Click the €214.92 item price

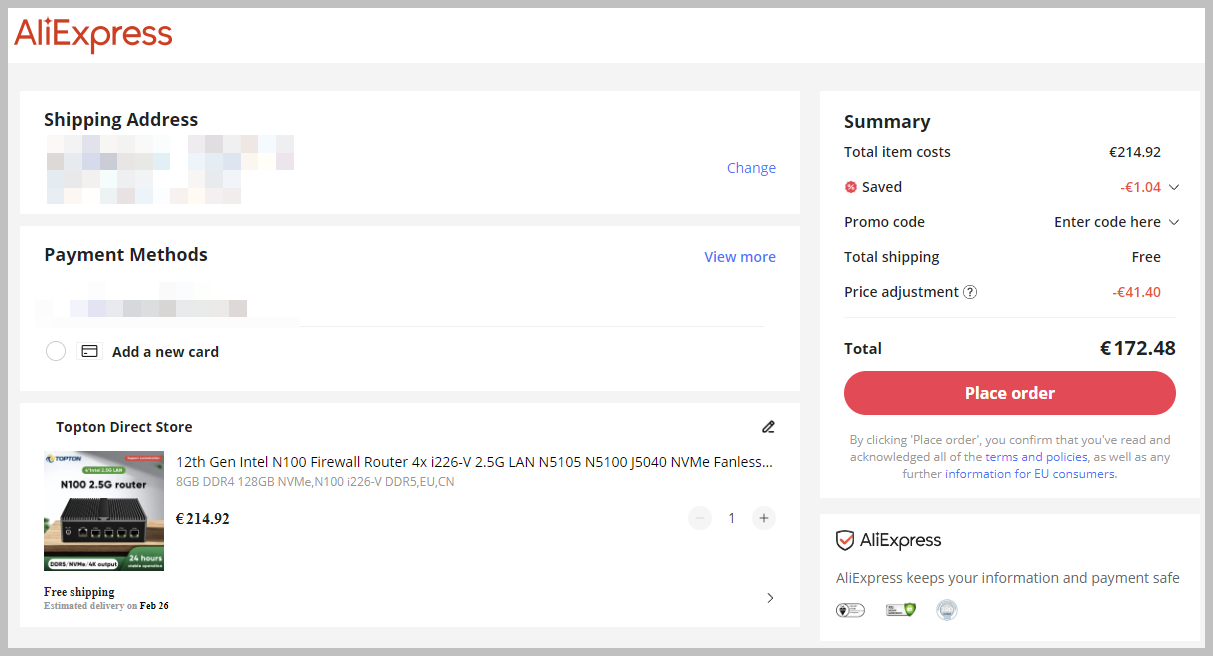(x=203, y=519)
